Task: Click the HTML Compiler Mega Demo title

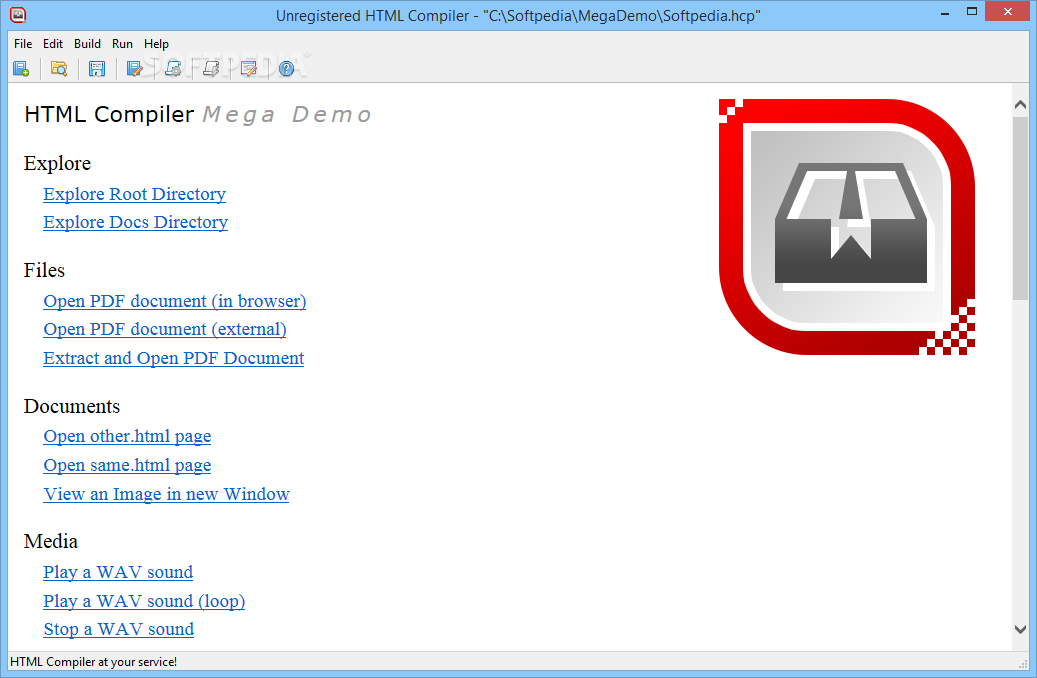Action: [x=198, y=114]
